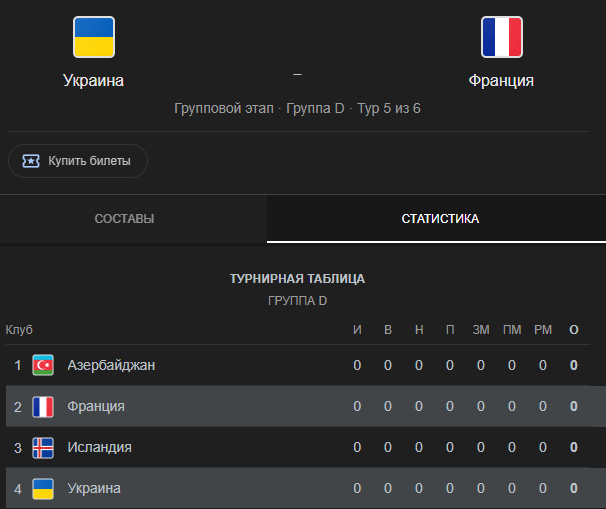Click Iceland flag in standings table
The height and width of the screenshot is (509, 606).
43,448
